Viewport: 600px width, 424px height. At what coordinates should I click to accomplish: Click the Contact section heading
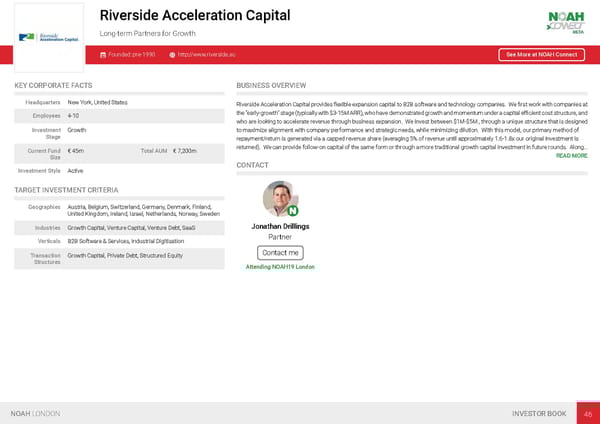click(254, 165)
